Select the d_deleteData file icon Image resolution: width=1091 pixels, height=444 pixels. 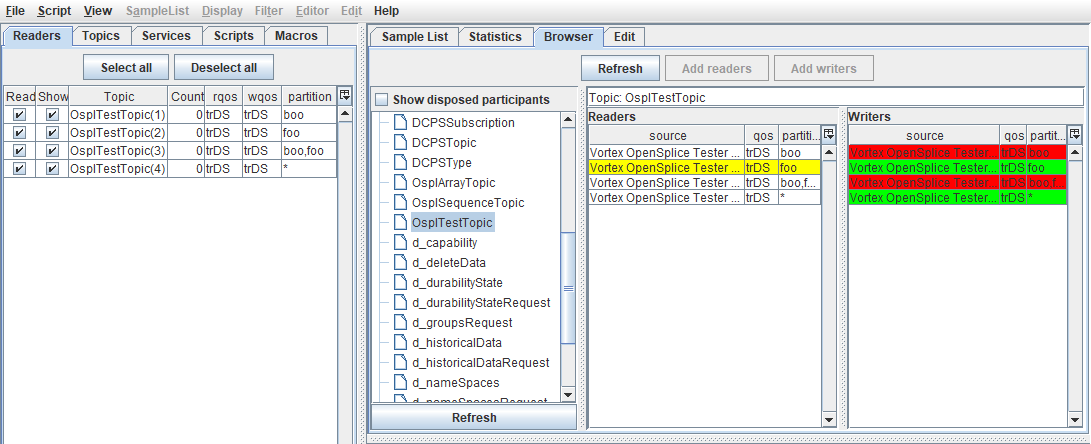pyautogui.click(x=400, y=263)
